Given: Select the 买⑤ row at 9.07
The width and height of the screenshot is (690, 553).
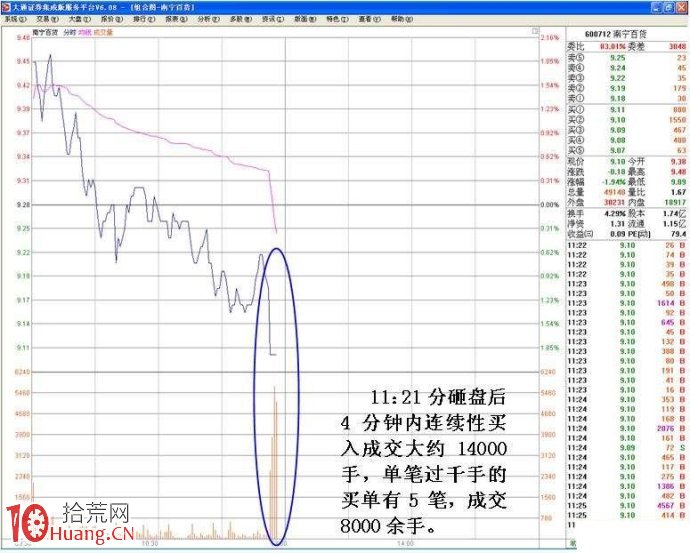Looking at the screenshot, I should coord(627,150).
